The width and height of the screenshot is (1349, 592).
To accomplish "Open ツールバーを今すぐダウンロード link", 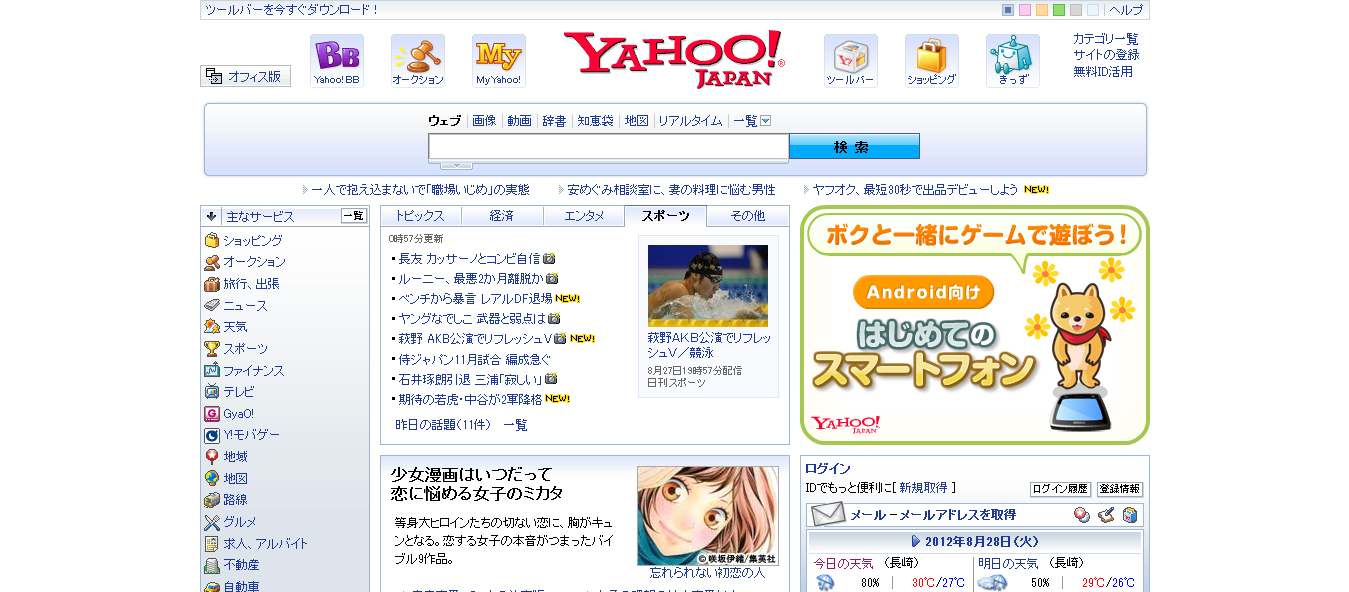I will click(292, 10).
